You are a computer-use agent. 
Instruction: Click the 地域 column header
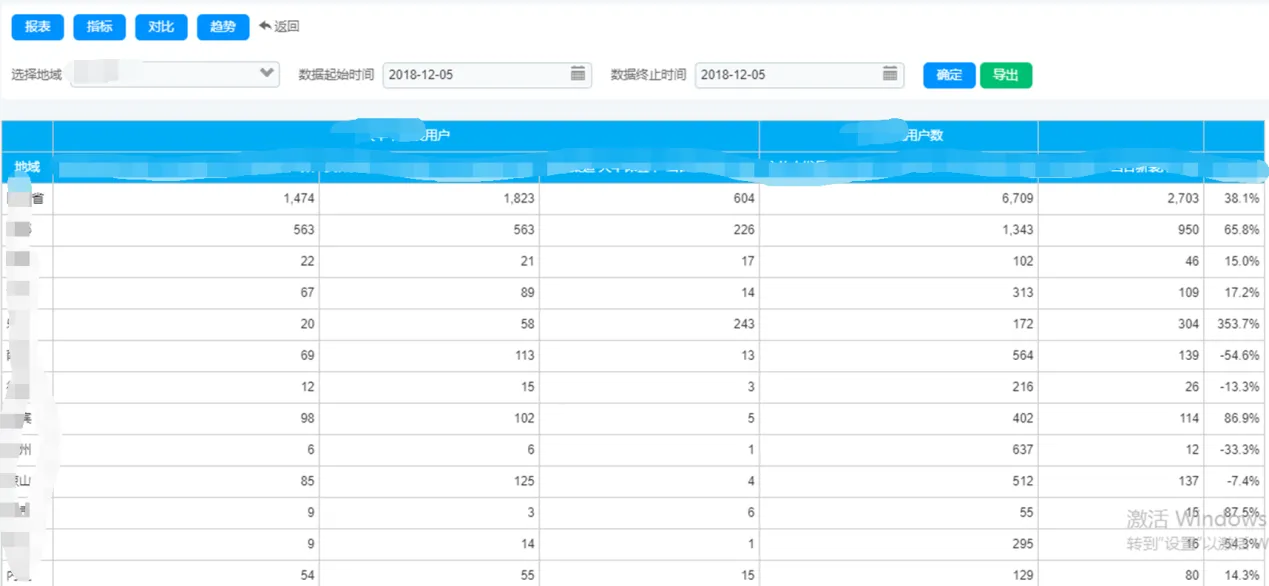point(27,167)
